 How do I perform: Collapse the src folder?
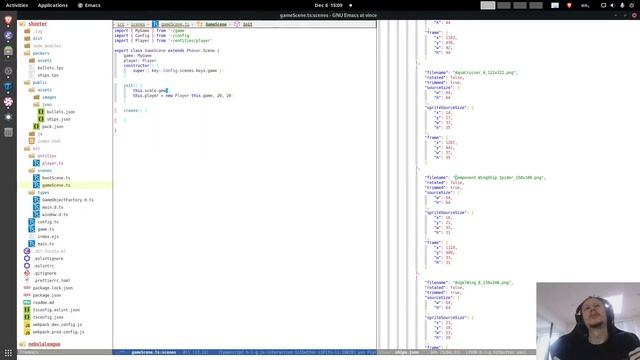coord(27,149)
